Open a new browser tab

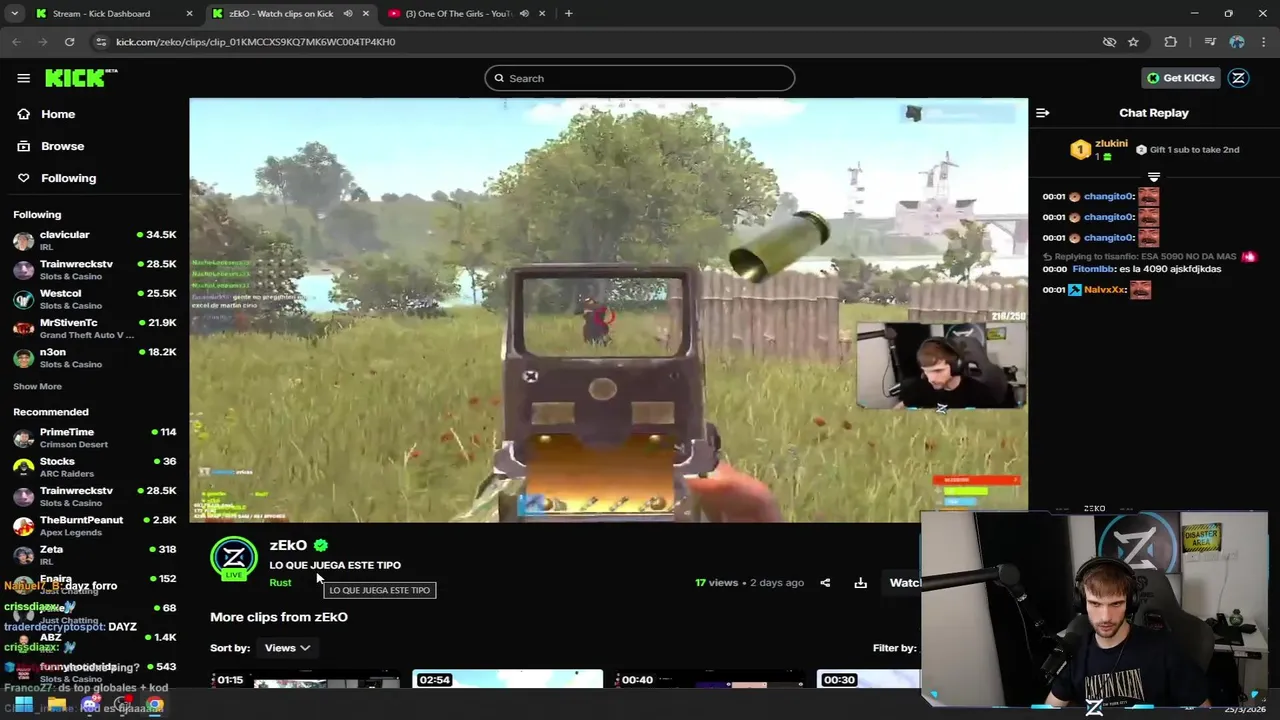[568, 13]
